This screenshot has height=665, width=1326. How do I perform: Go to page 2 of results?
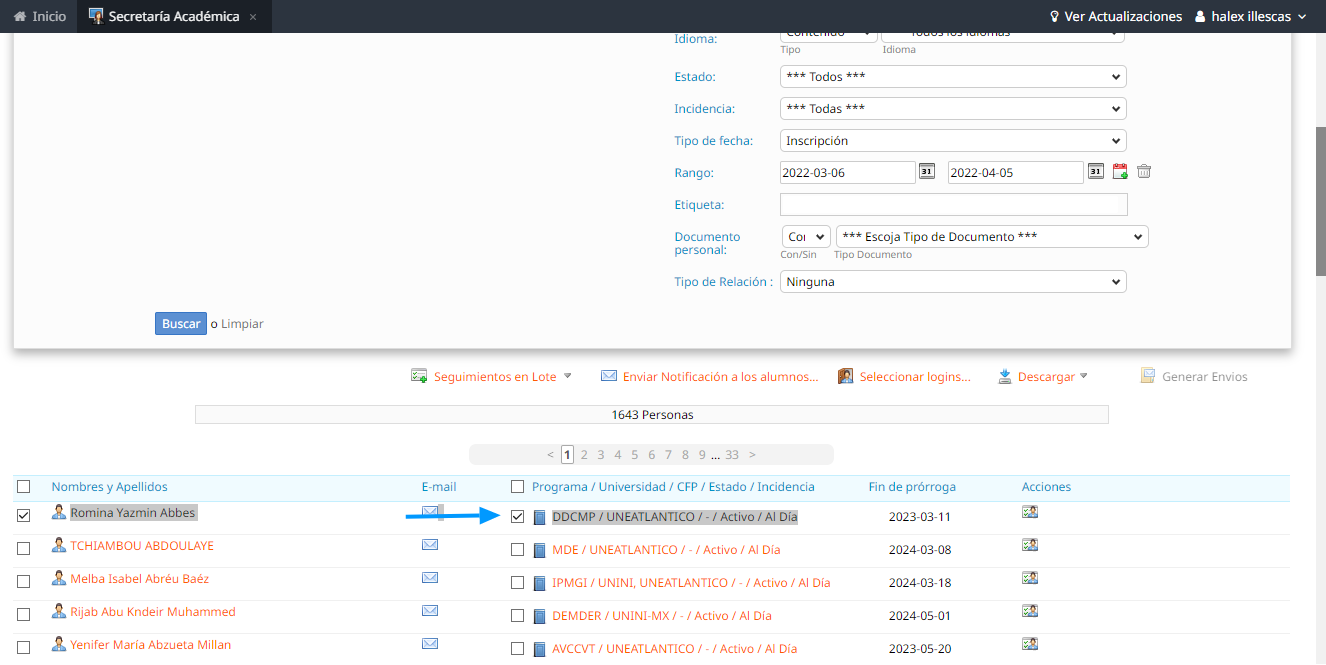pos(584,455)
